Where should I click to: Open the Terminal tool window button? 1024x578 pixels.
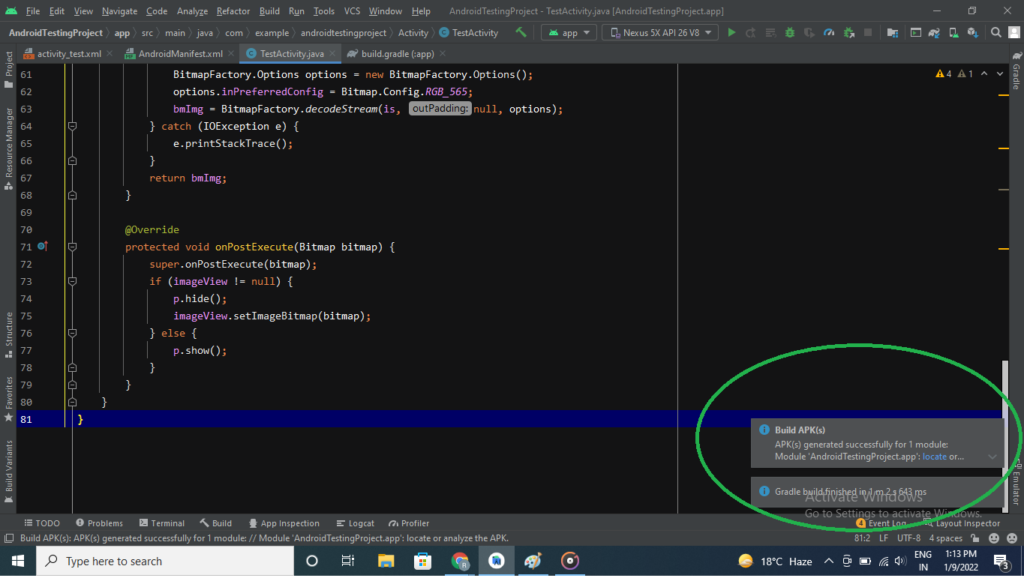tap(162, 523)
